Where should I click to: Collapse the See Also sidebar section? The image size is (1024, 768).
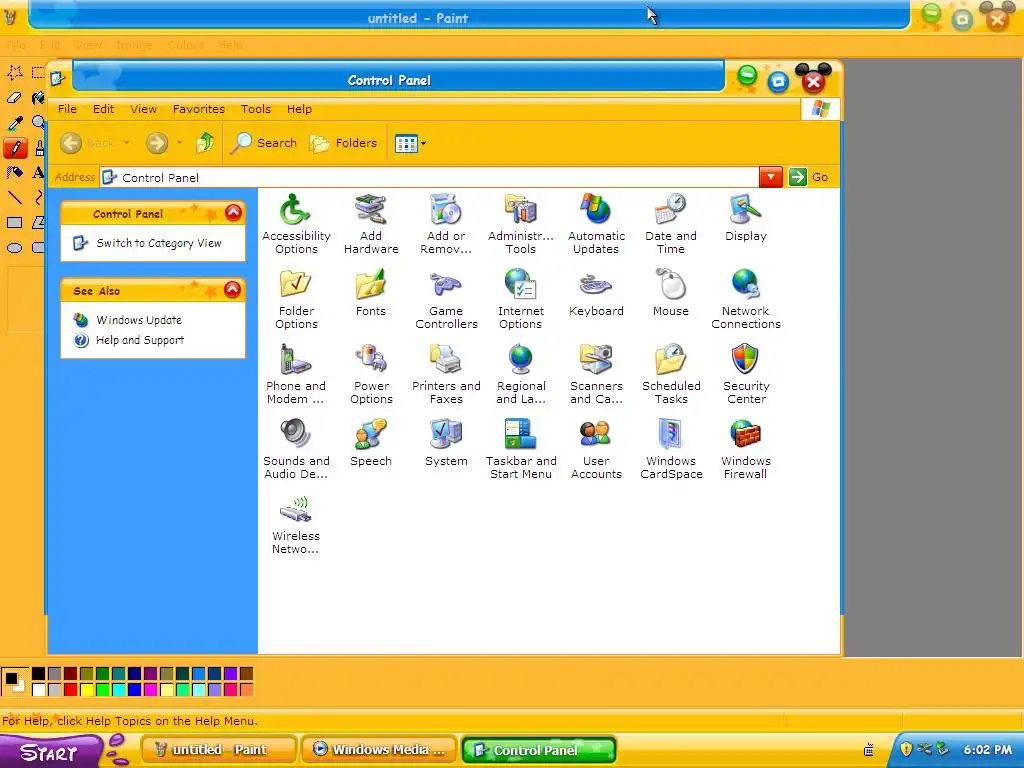[232, 289]
